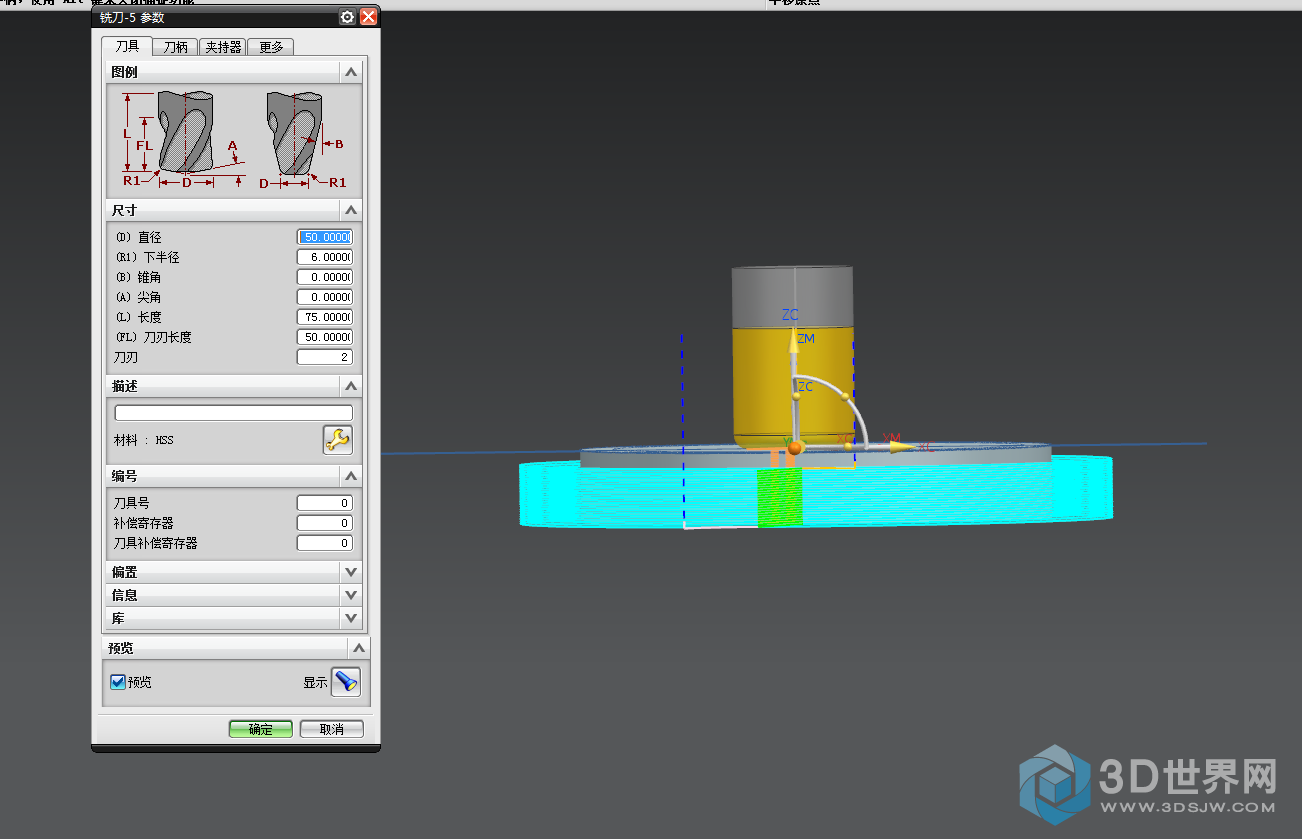Switch to the 刀具 tab
The width and height of the screenshot is (1302, 839).
point(126,47)
